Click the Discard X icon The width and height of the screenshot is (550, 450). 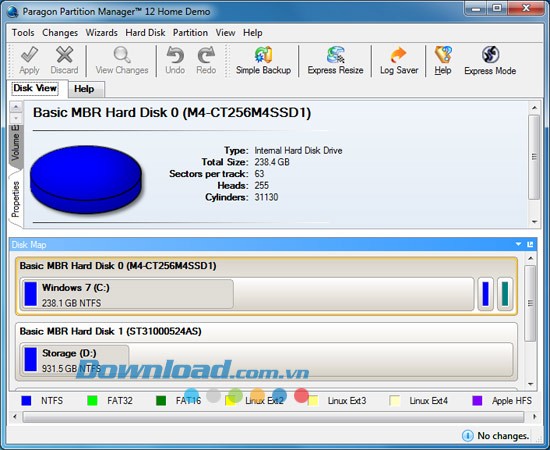(65, 54)
